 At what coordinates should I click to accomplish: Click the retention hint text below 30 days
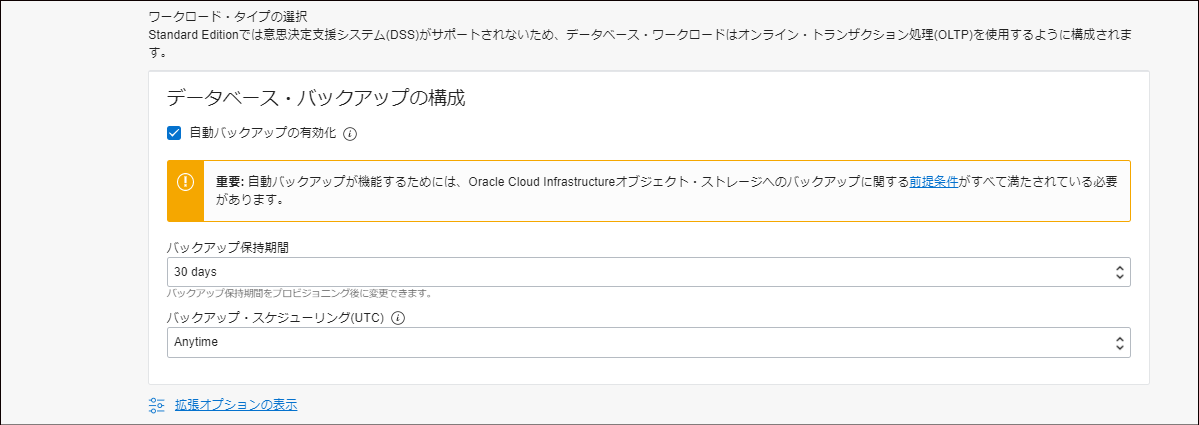point(301,293)
